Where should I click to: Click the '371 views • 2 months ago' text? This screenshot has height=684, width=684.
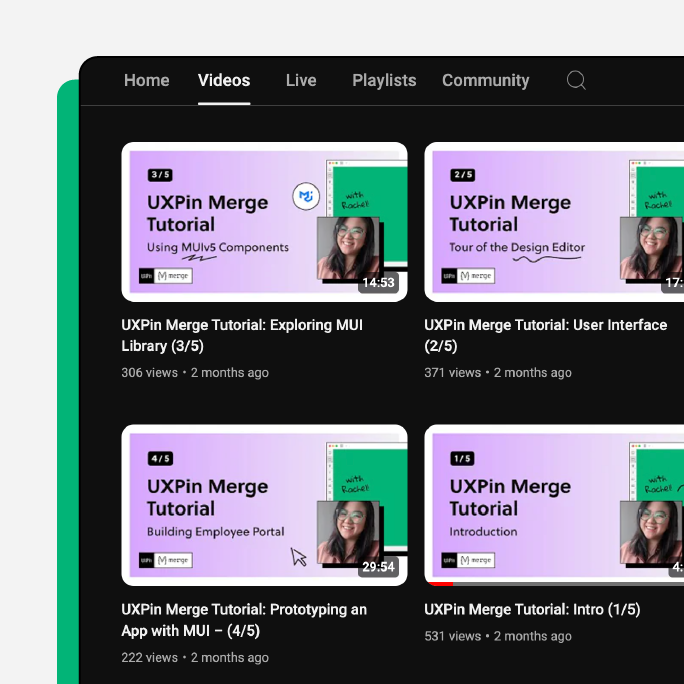tap(498, 373)
